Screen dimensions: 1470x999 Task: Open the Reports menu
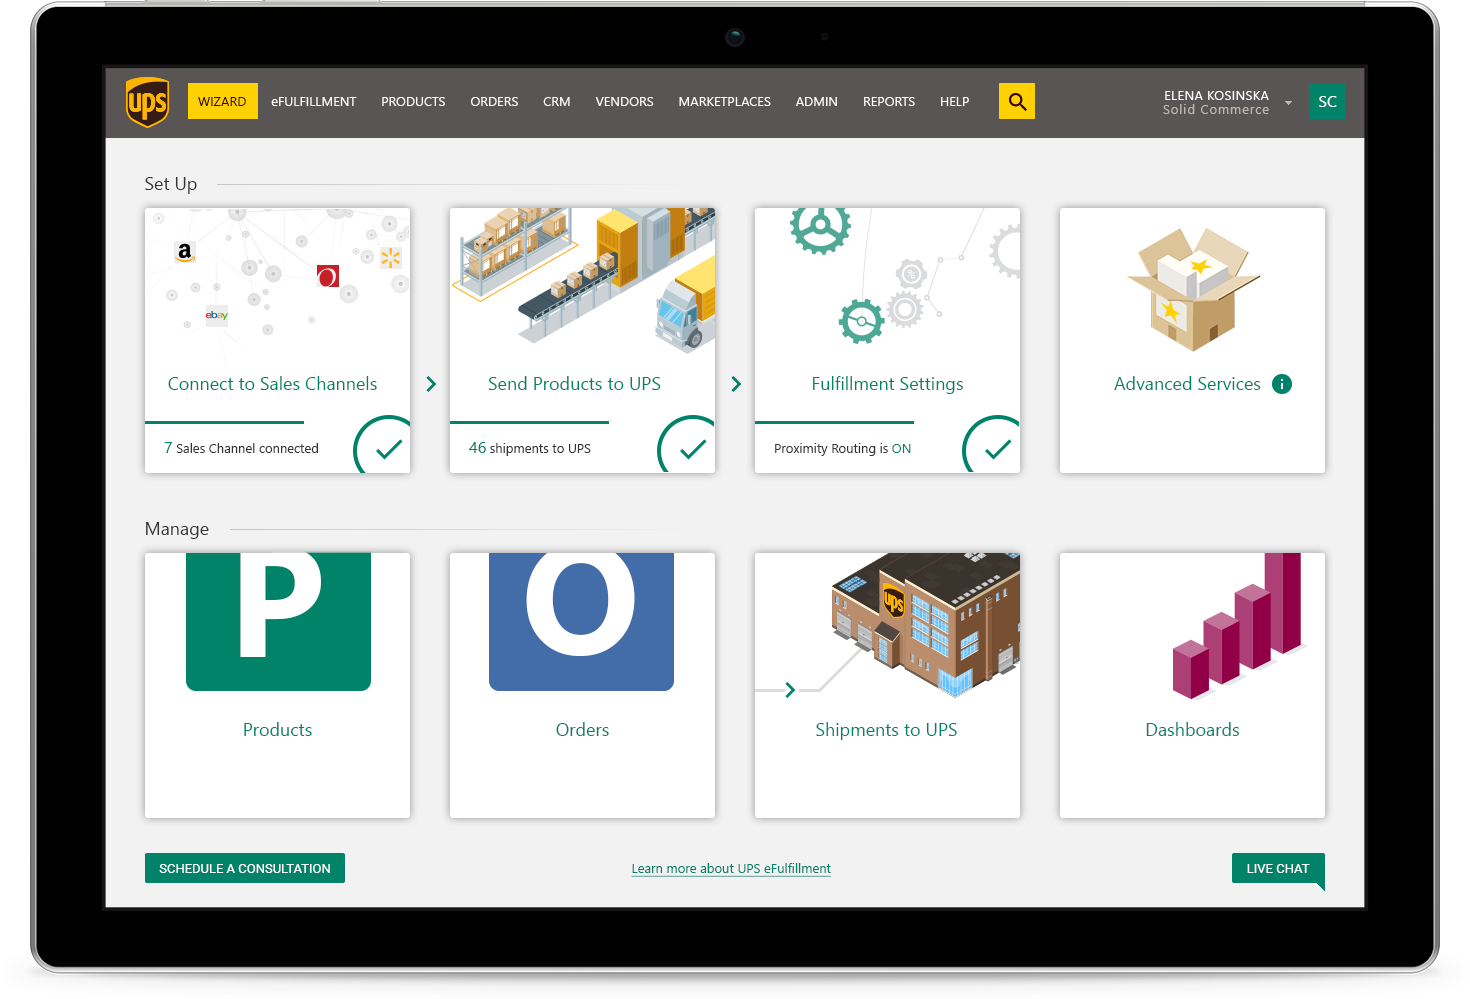[x=889, y=102]
